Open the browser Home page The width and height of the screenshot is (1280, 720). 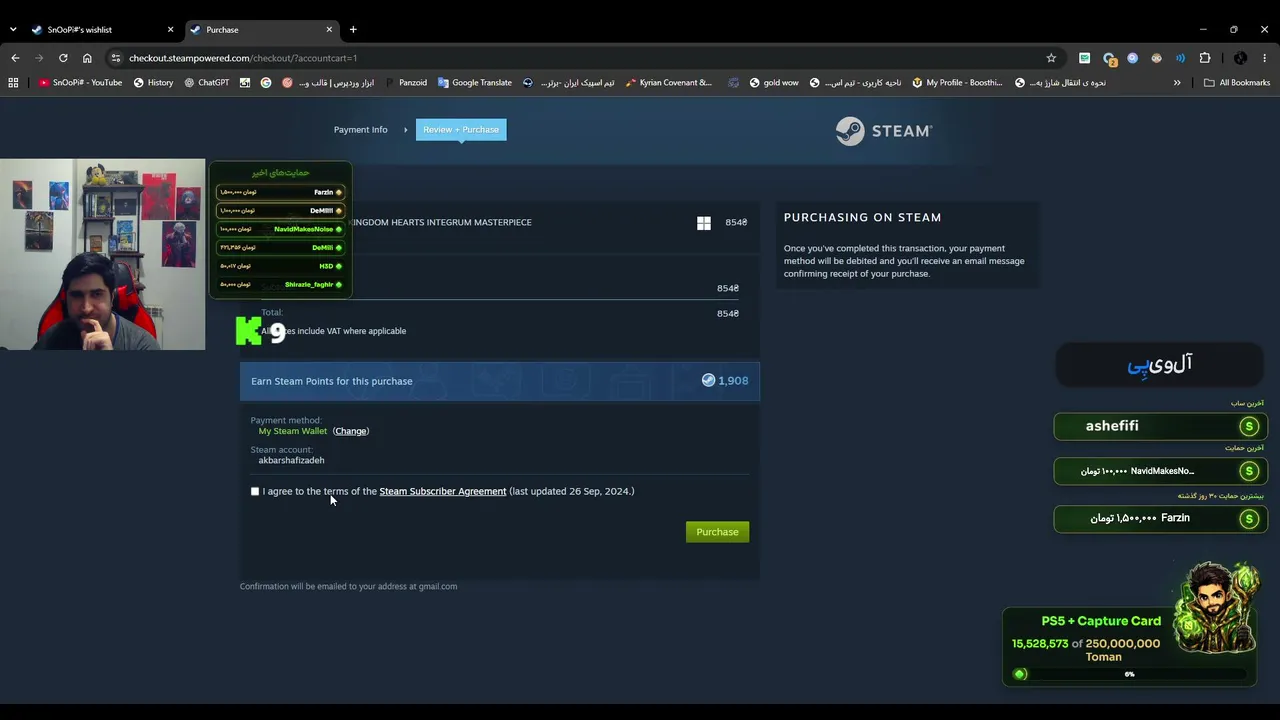click(87, 58)
